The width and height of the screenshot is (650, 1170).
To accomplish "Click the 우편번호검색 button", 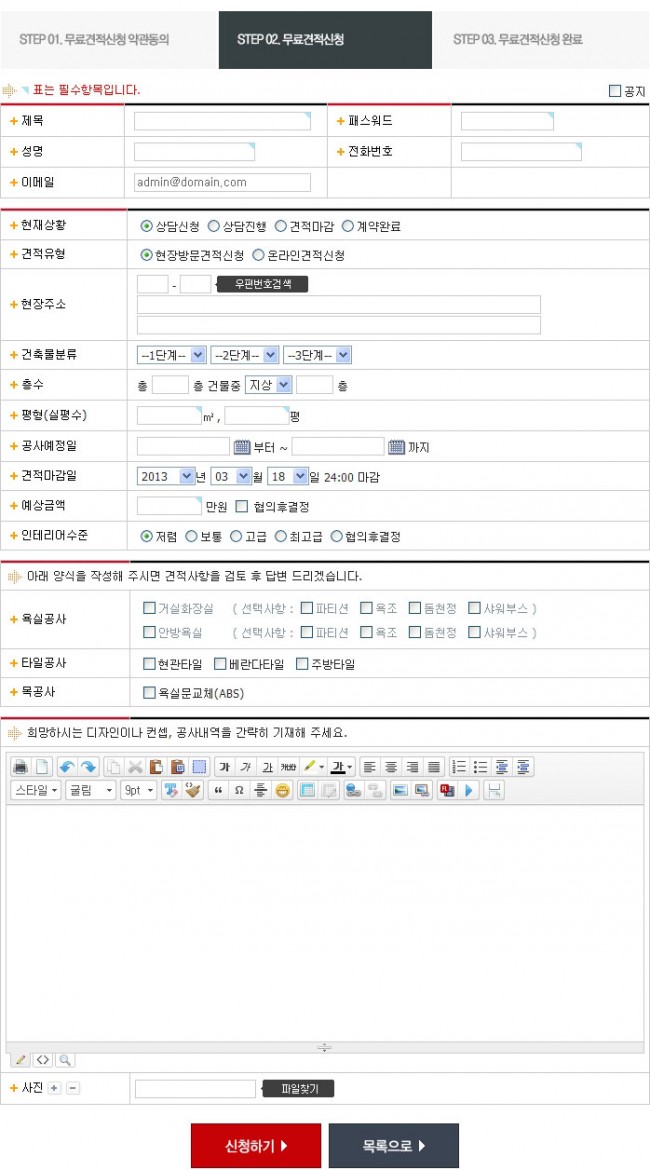I will click(x=262, y=284).
